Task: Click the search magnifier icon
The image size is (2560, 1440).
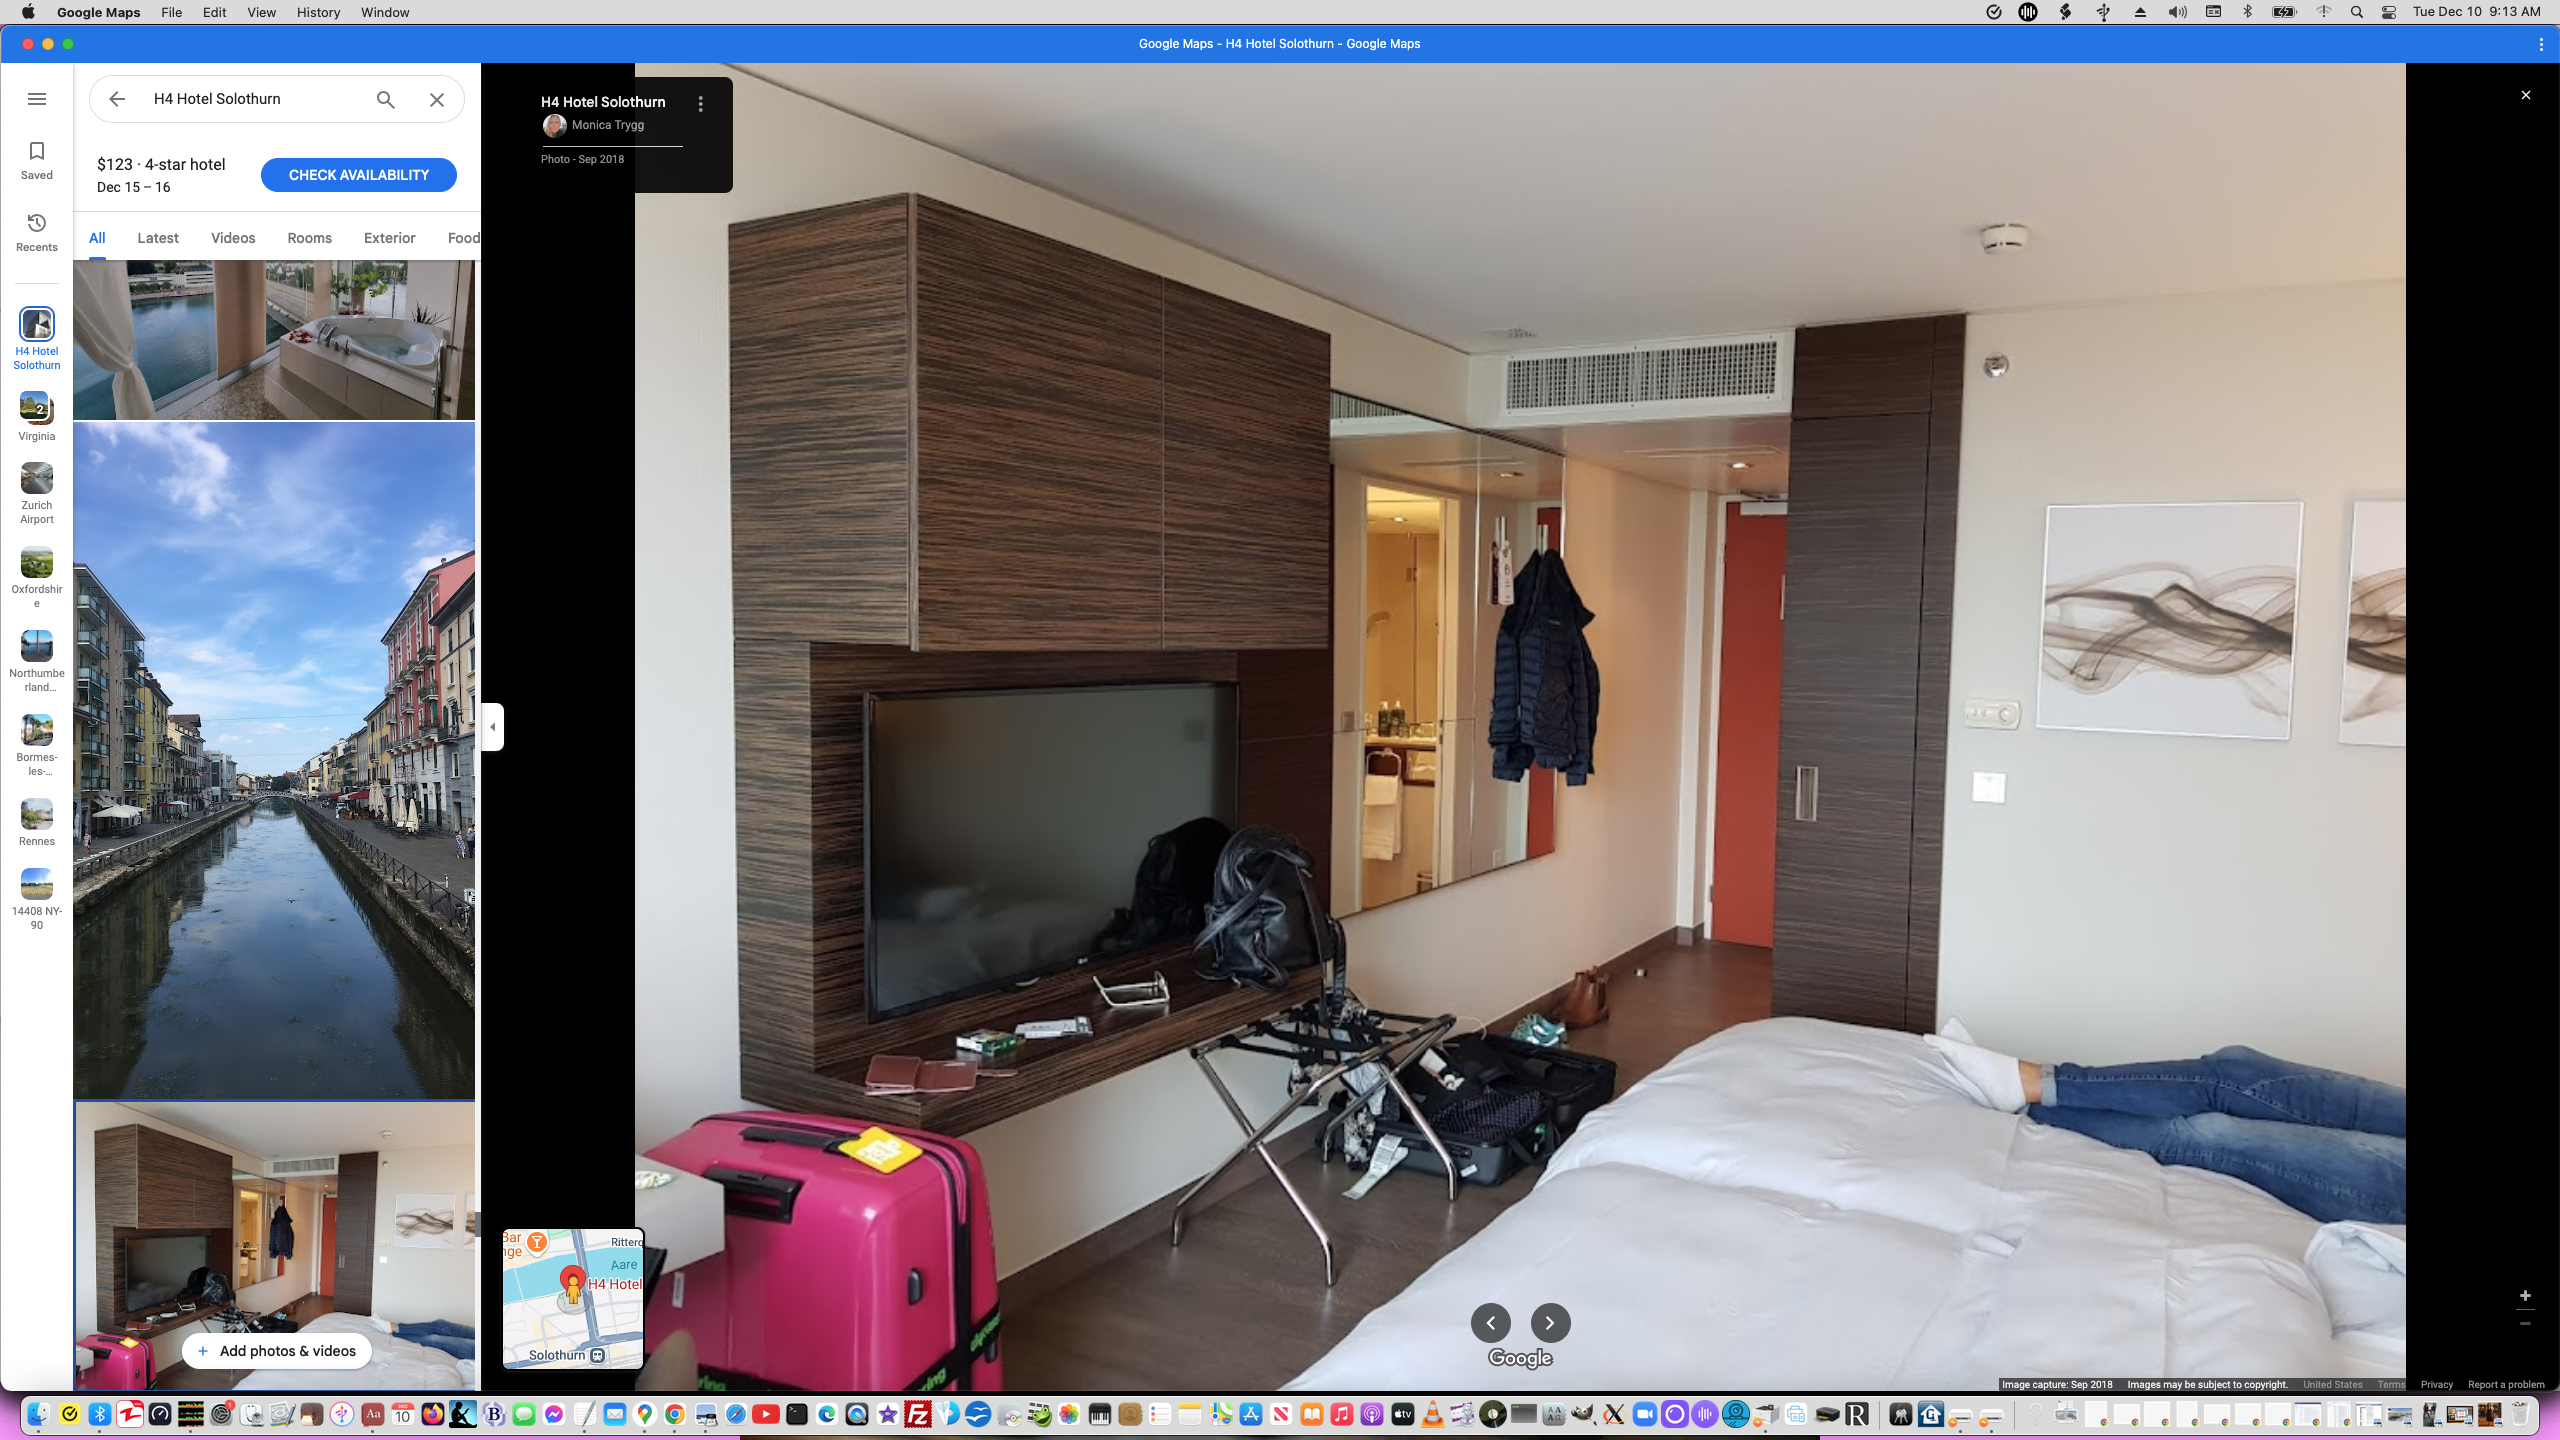Action: pyautogui.click(x=386, y=99)
